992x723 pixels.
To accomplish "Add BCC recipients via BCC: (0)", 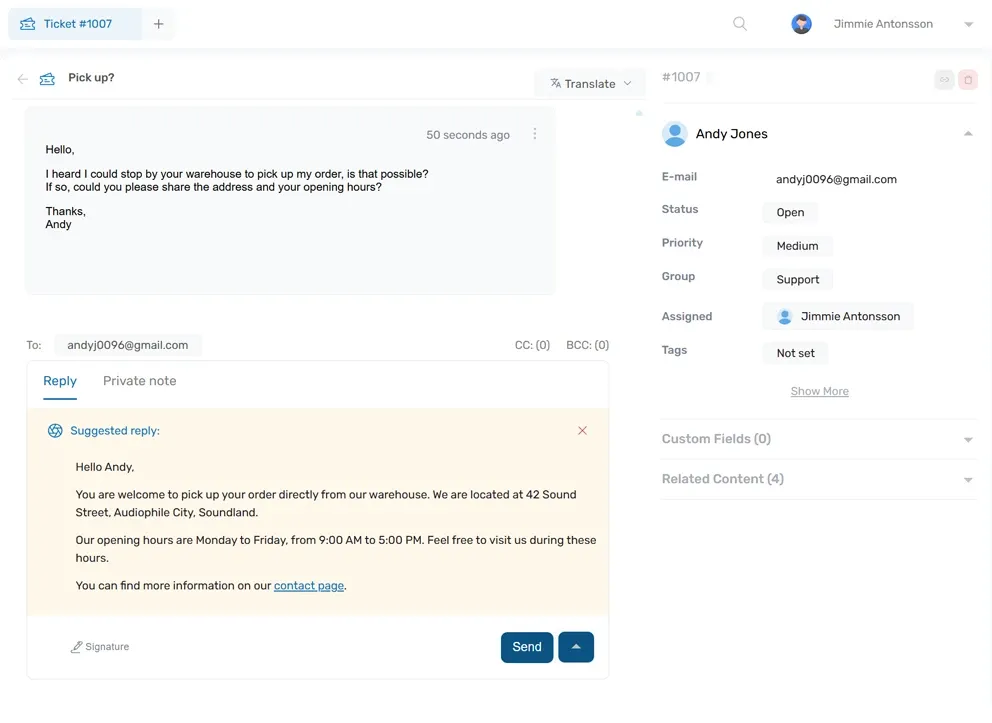I will click(587, 345).
